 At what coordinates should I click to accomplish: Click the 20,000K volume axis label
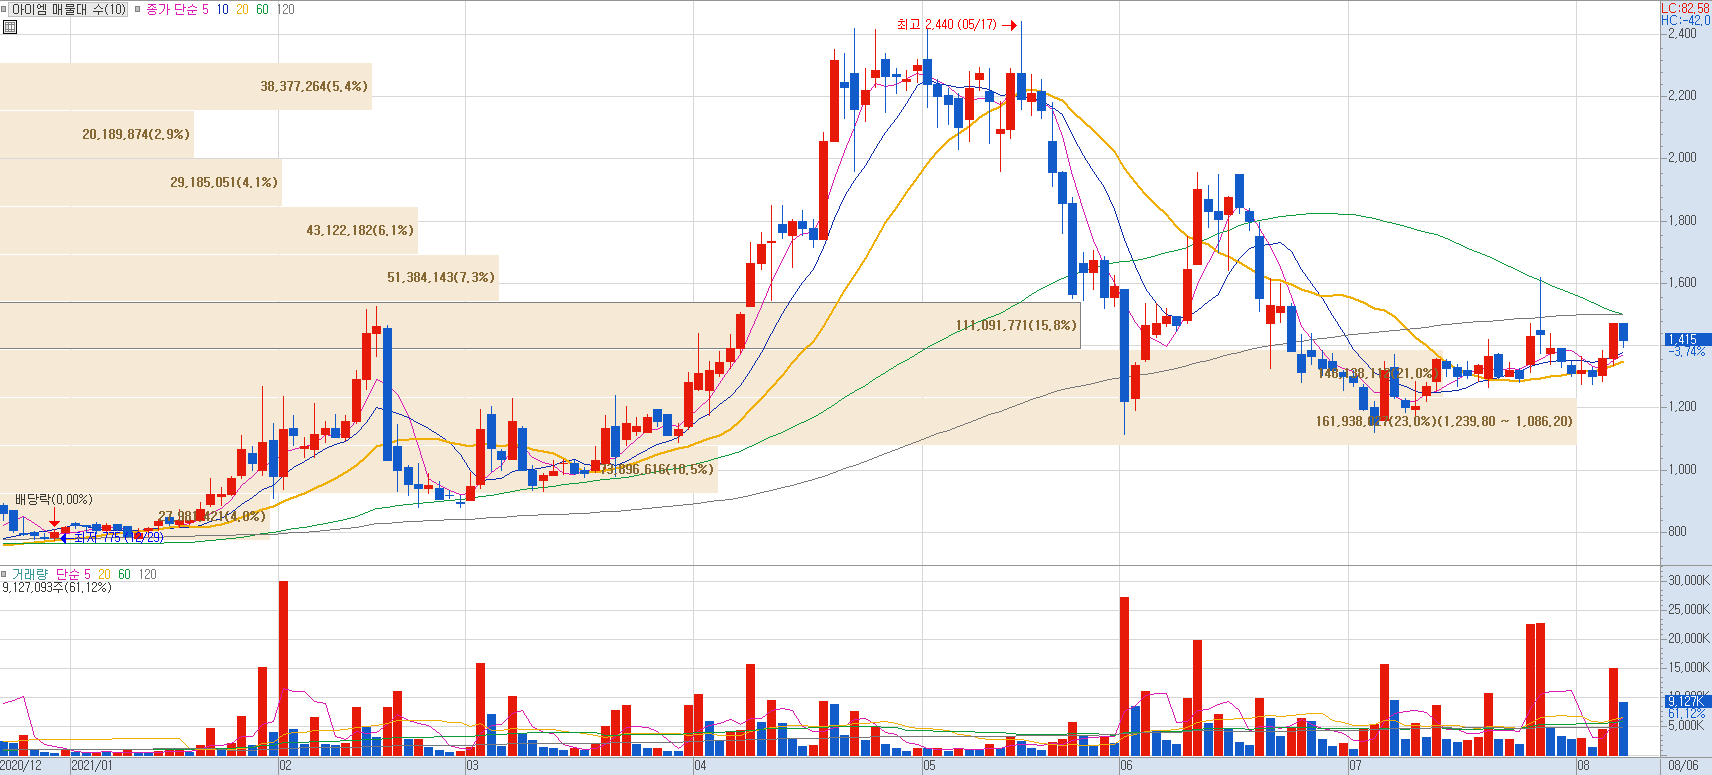tap(1688, 638)
